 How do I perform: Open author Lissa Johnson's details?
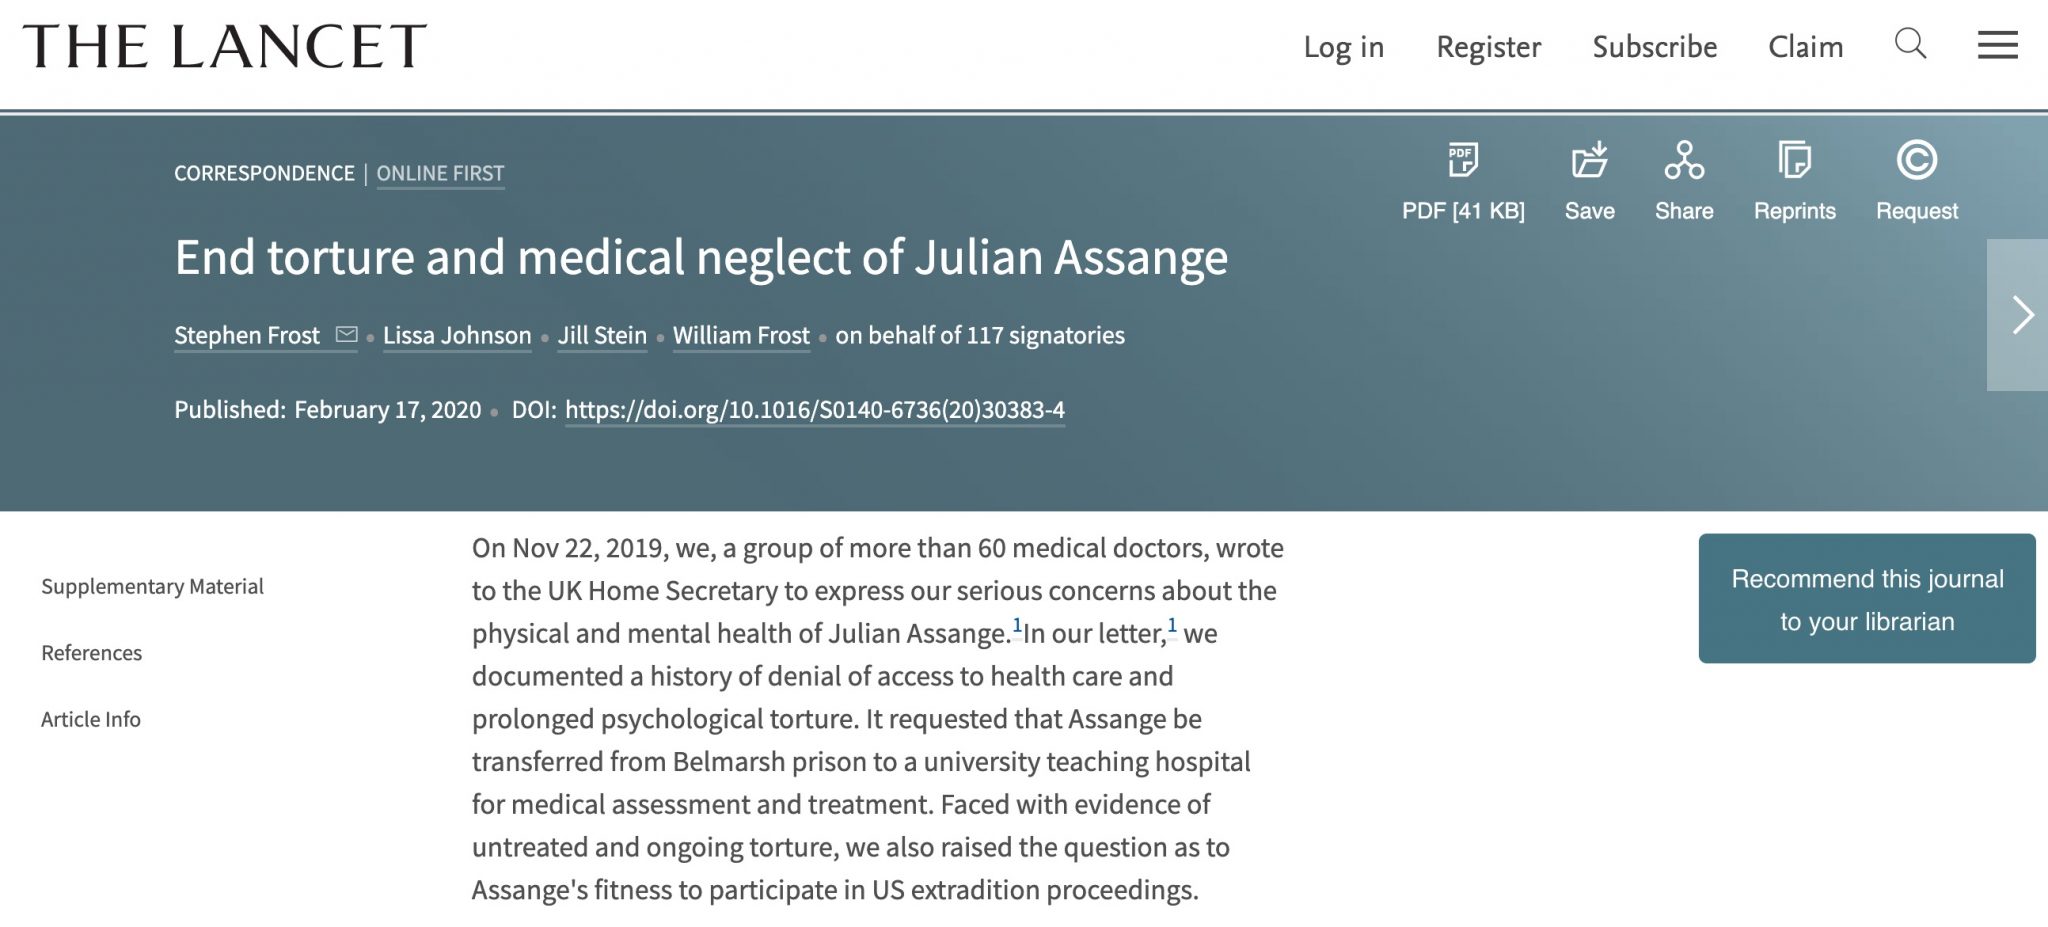457,335
